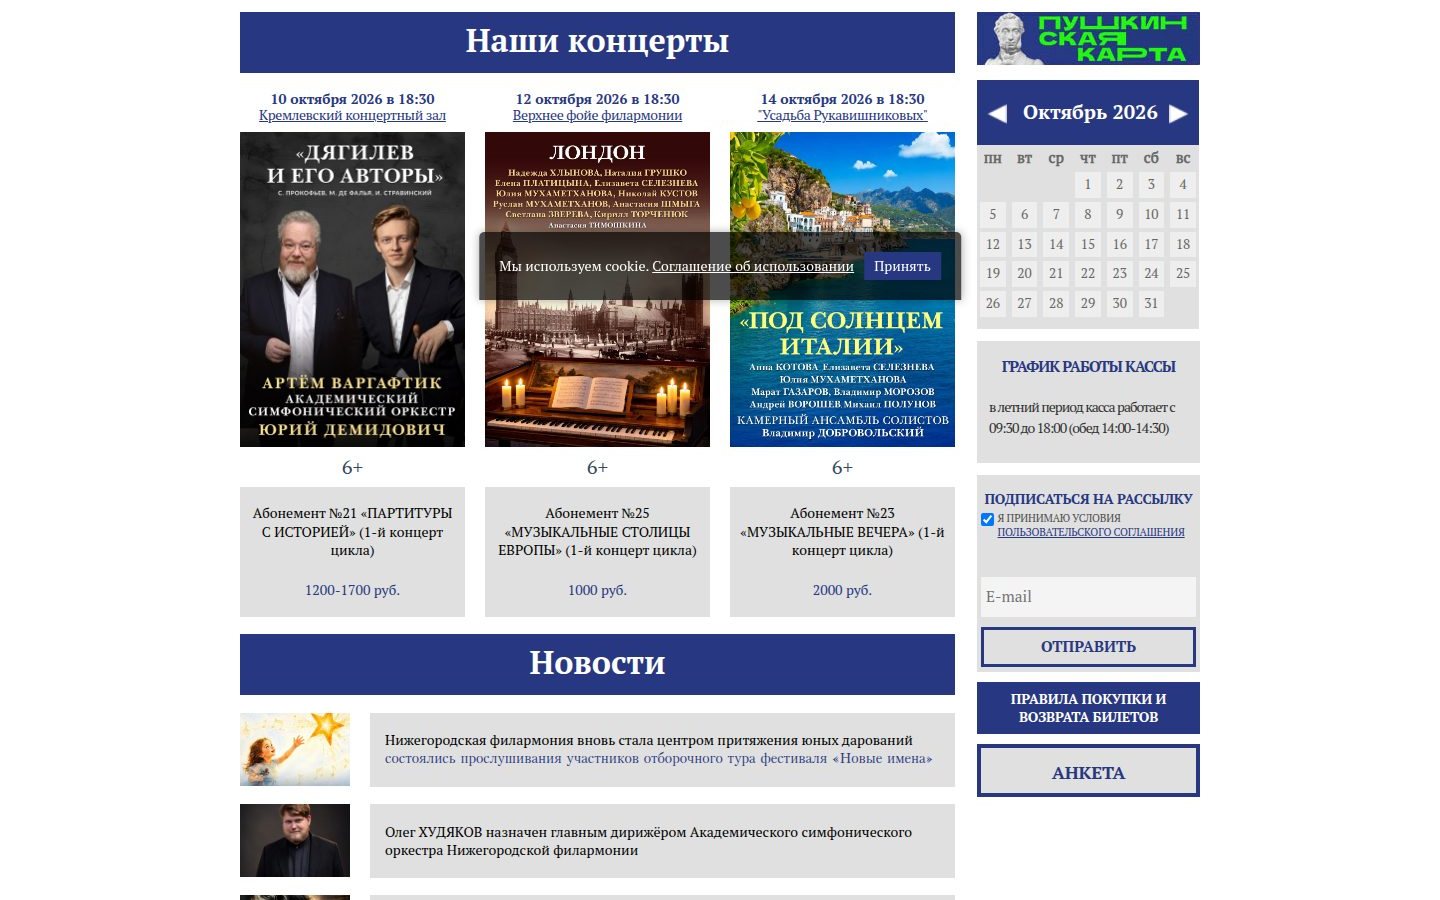Open the Pushkin Card banner
Screen dimensions: 1440x900
(x=1088, y=38)
